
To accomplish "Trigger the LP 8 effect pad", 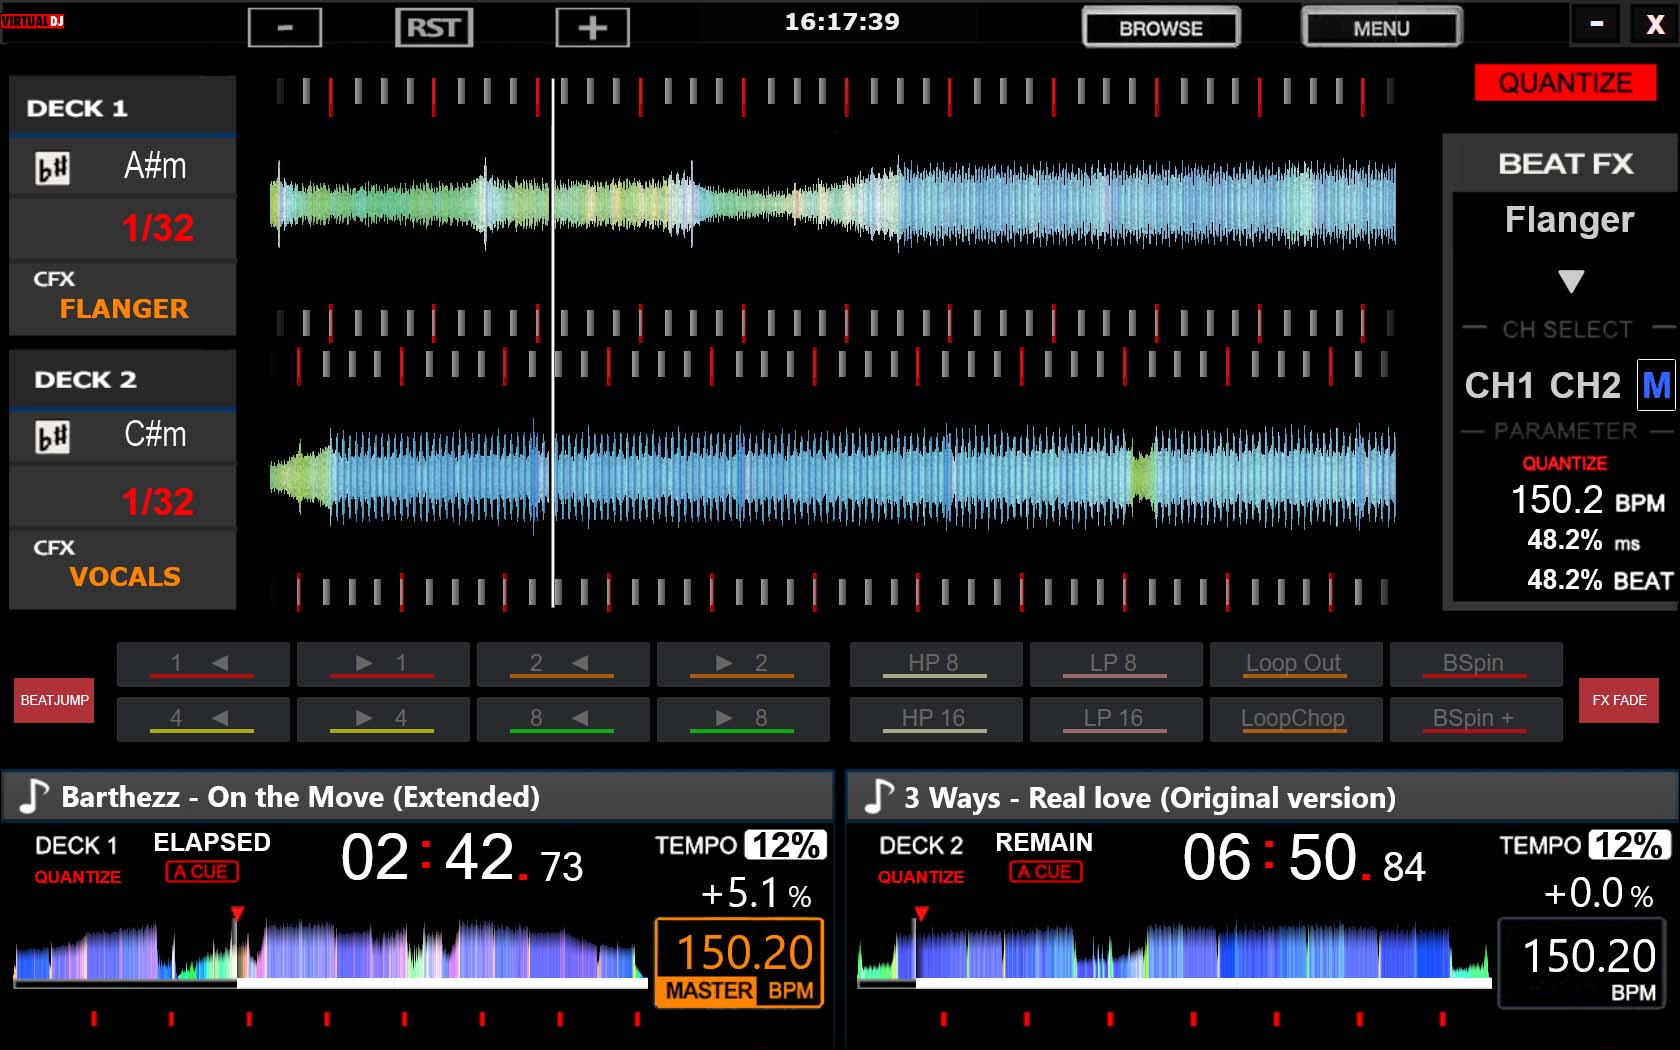I will click(1116, 664).
